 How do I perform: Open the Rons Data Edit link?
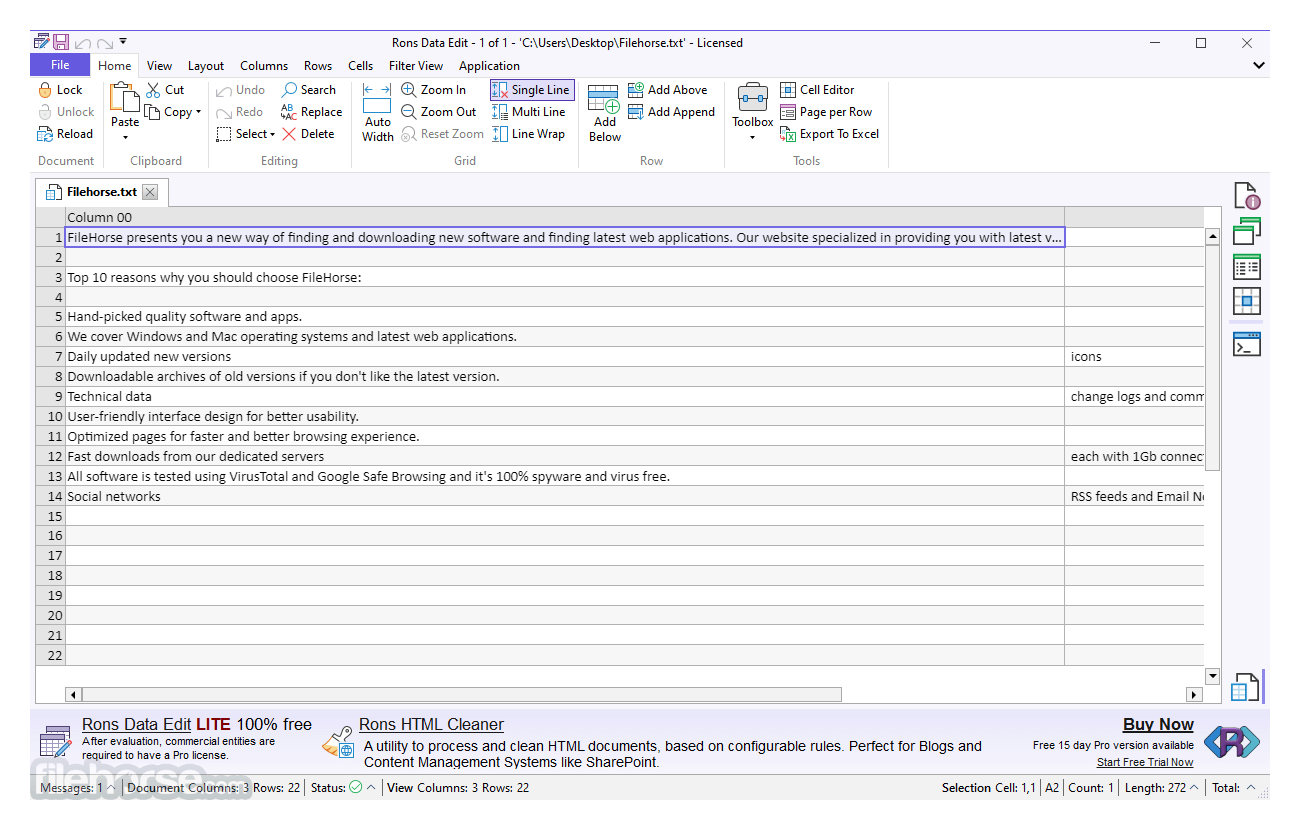(137, 725)
